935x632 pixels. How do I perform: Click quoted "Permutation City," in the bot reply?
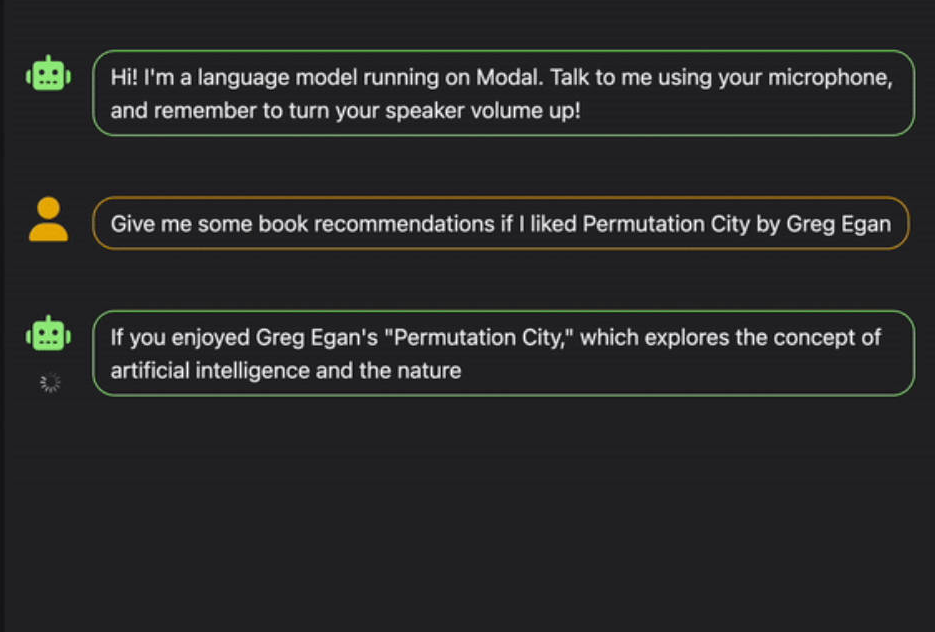[479, 337]
